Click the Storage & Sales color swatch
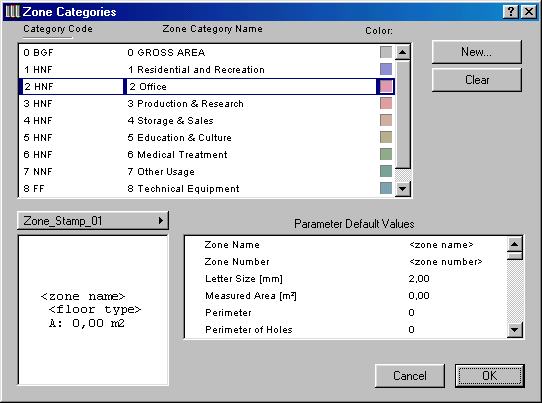The image size is (542, 403). (386, 120)
